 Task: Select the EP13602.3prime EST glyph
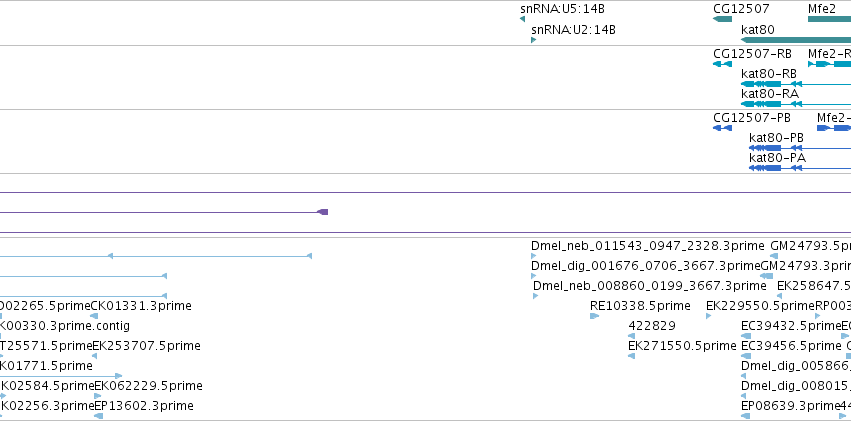[98, 416]
